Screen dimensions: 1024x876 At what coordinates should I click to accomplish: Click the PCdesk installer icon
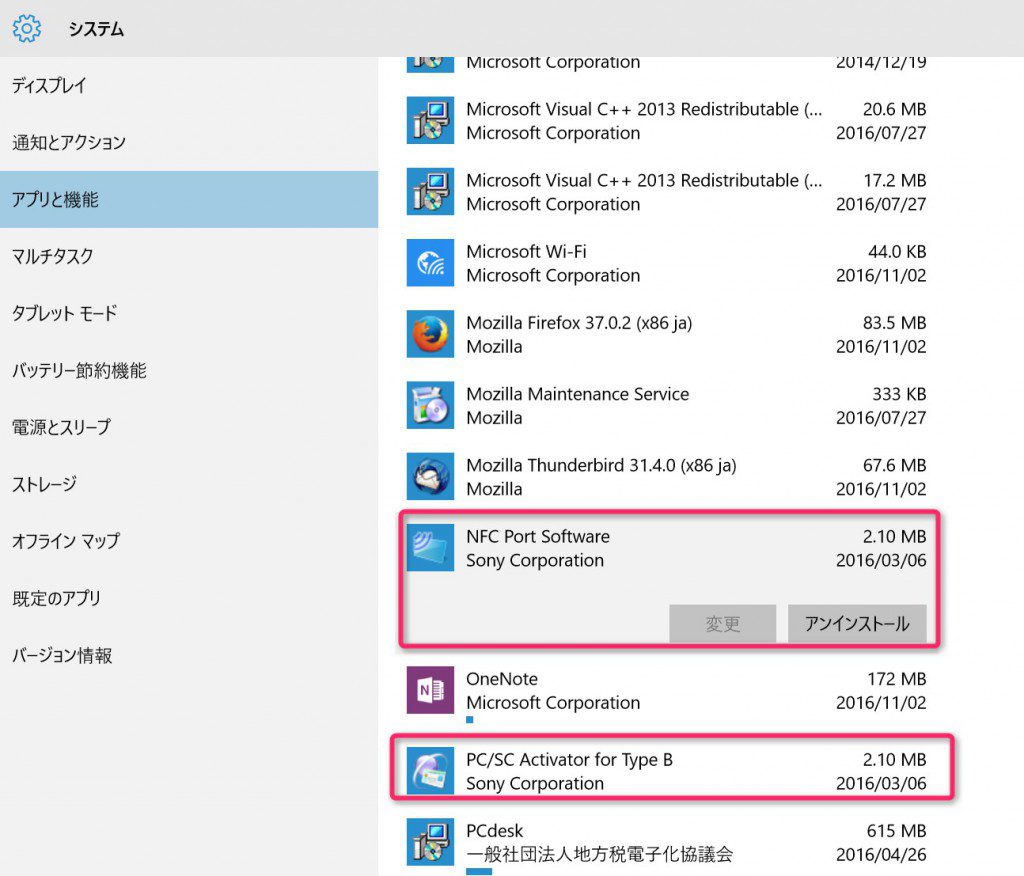click(x=430, y=842)
